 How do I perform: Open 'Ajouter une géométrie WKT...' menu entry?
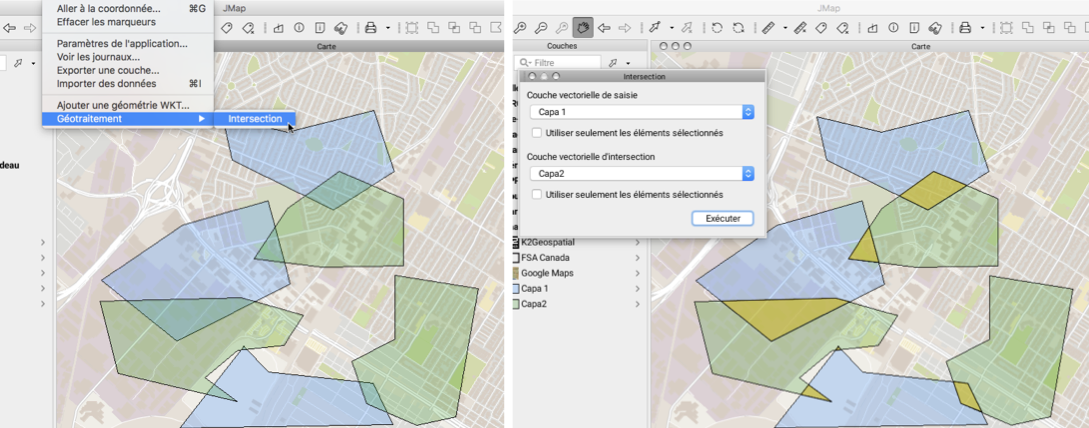coord(123,105)
